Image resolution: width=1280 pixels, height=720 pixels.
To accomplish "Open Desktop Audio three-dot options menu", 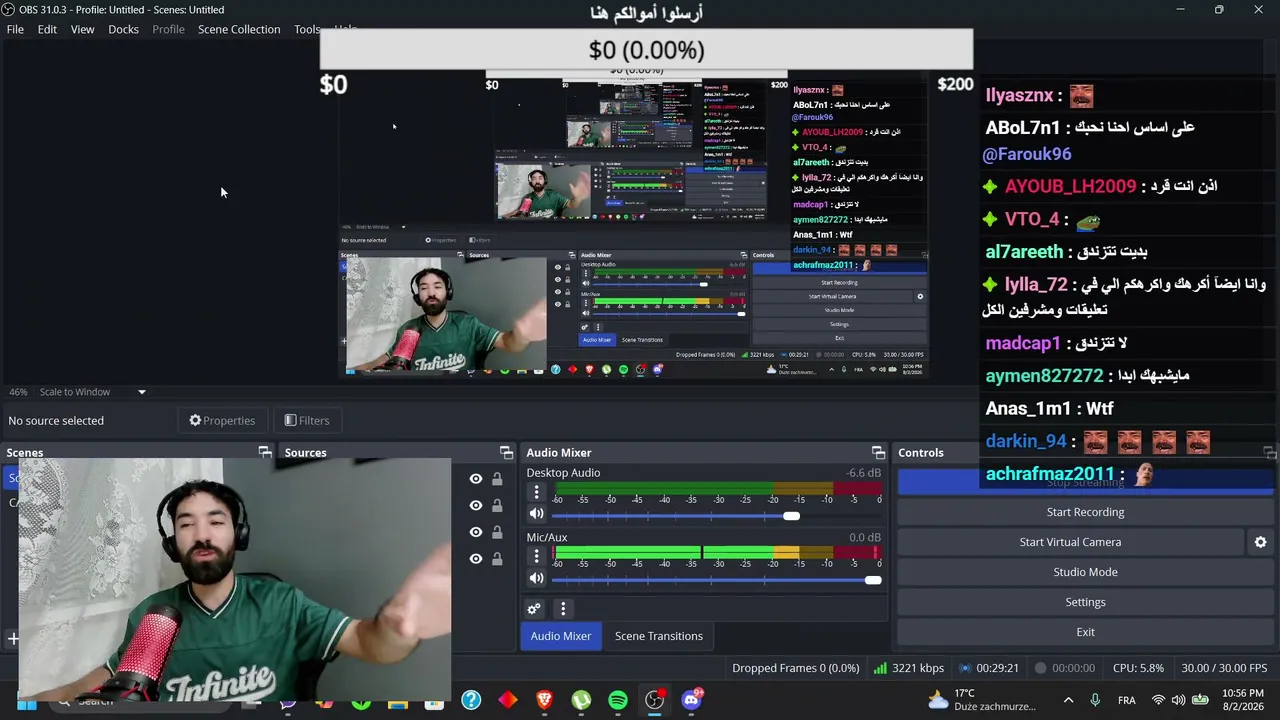I will (536, 492).
